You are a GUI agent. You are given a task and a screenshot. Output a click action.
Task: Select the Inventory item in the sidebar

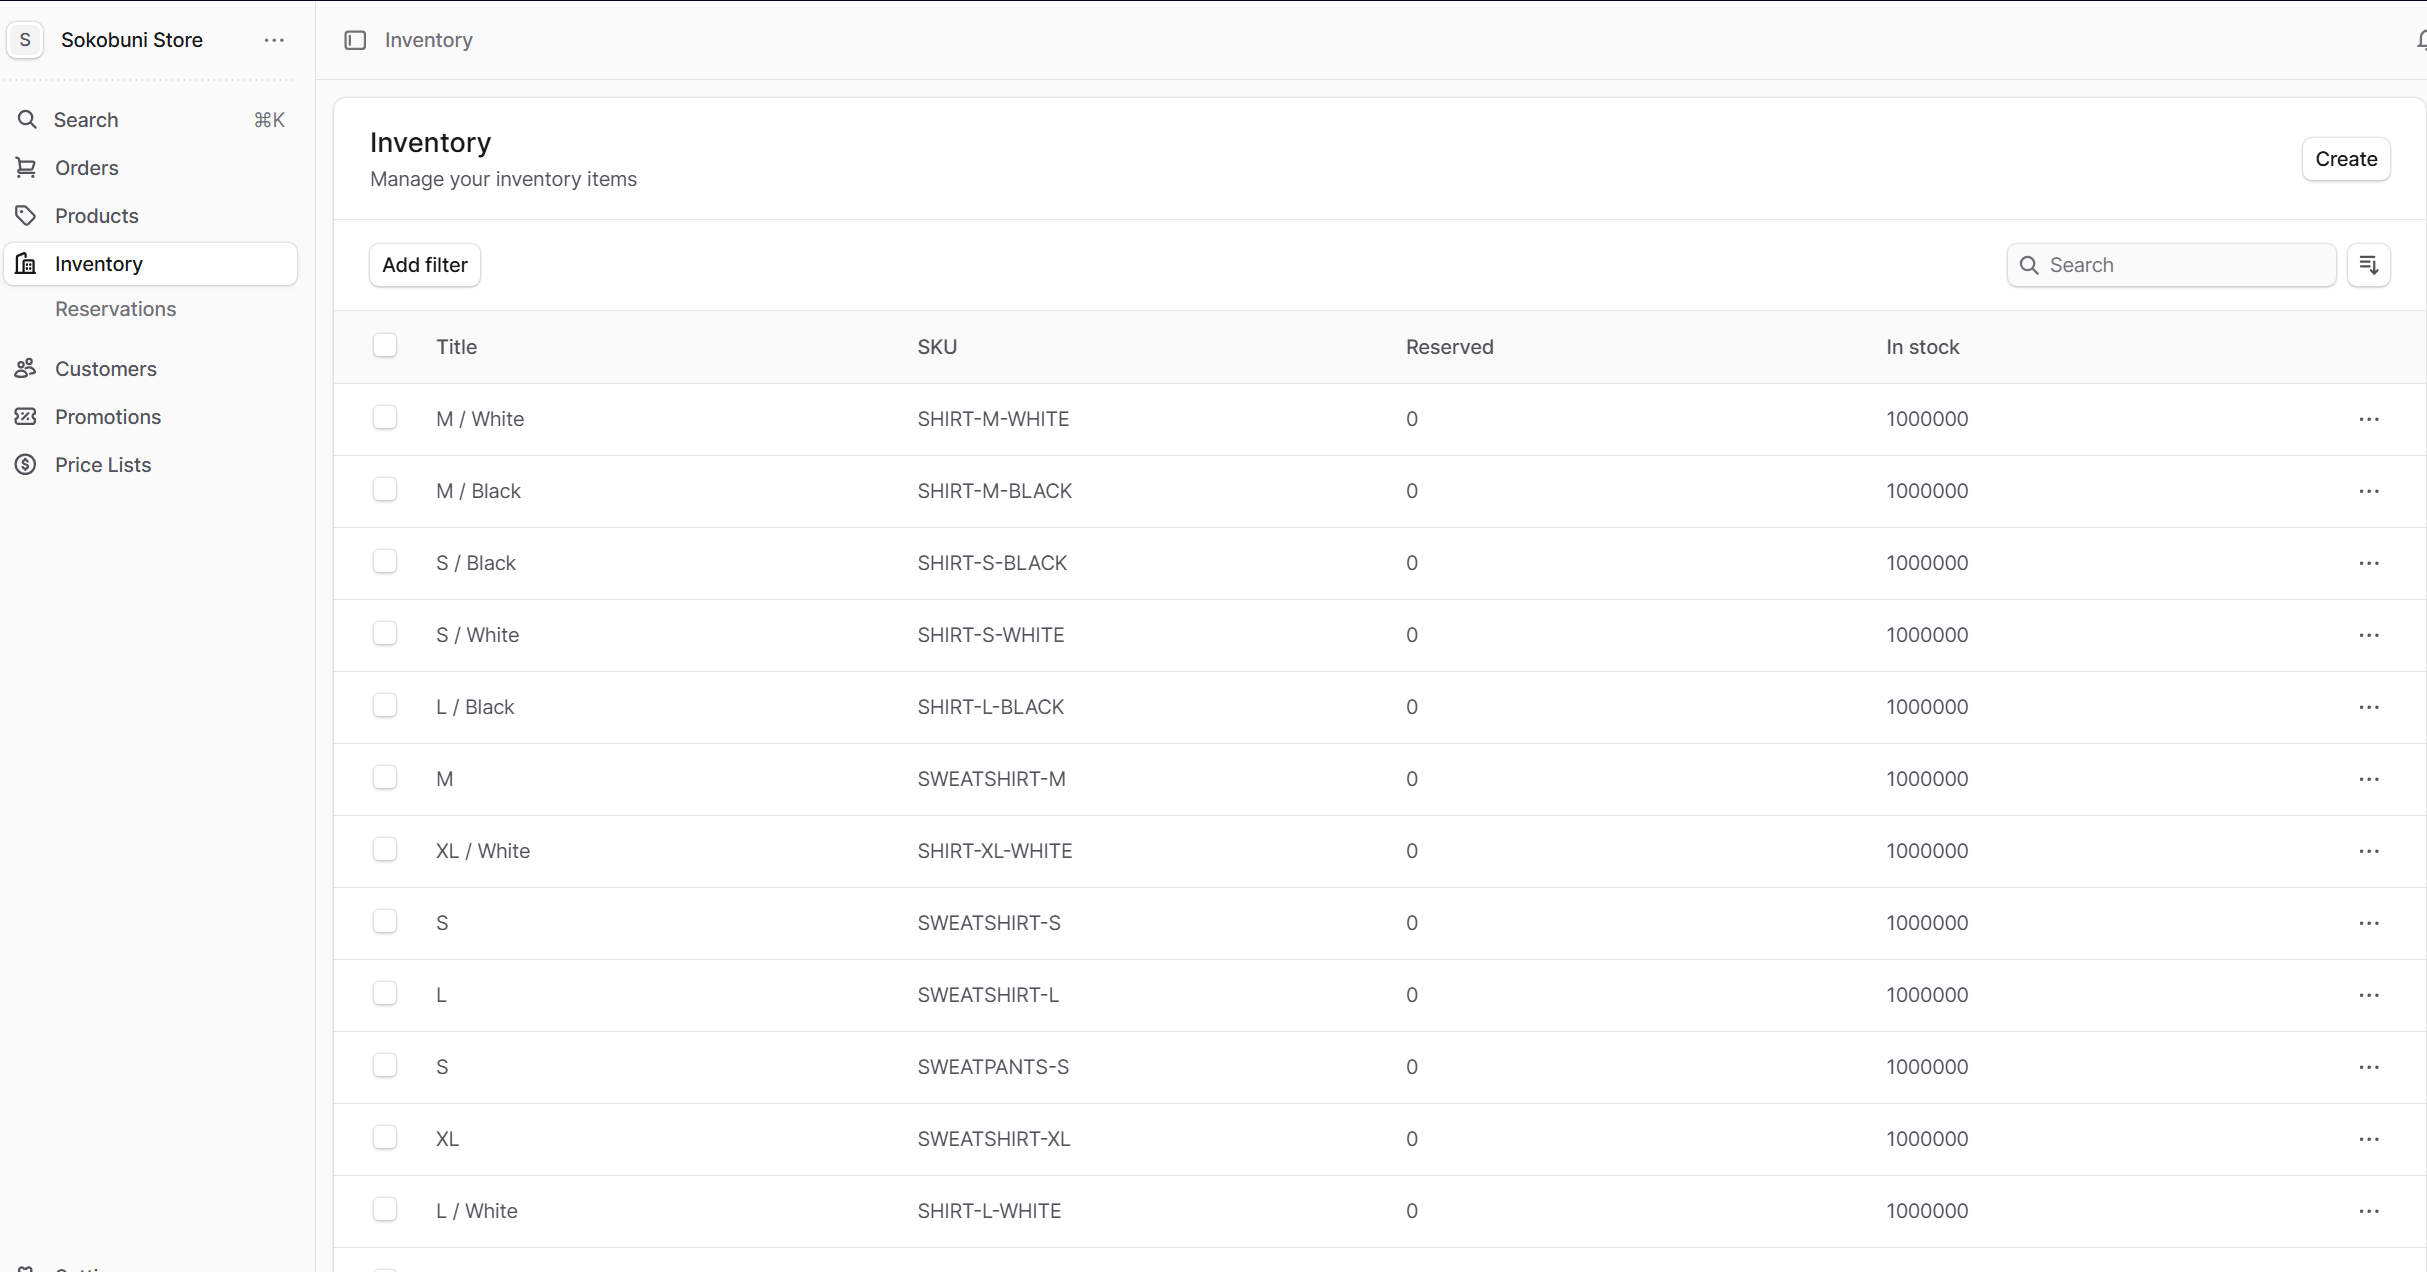[99, 264]
